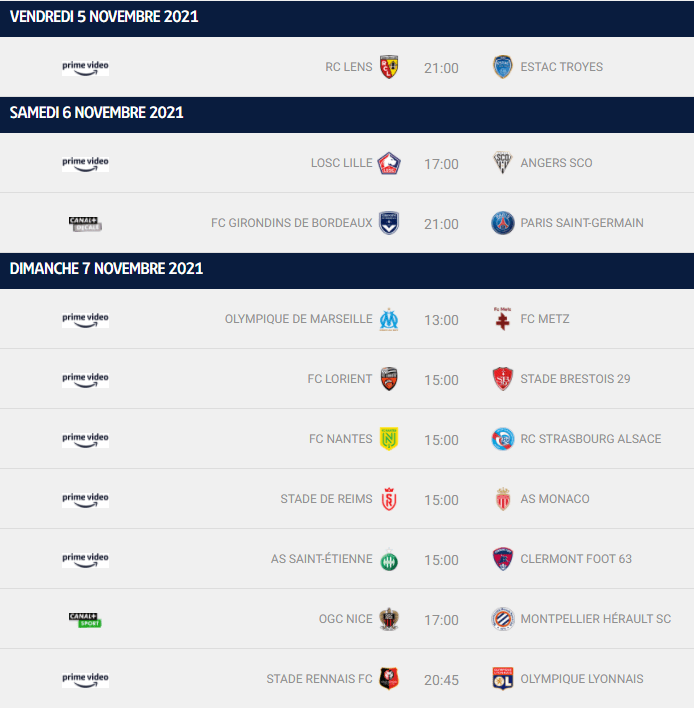Click the Canal+ Décalé broadcaster logo
Screen dimensions: 694x708
pos(85,224)
